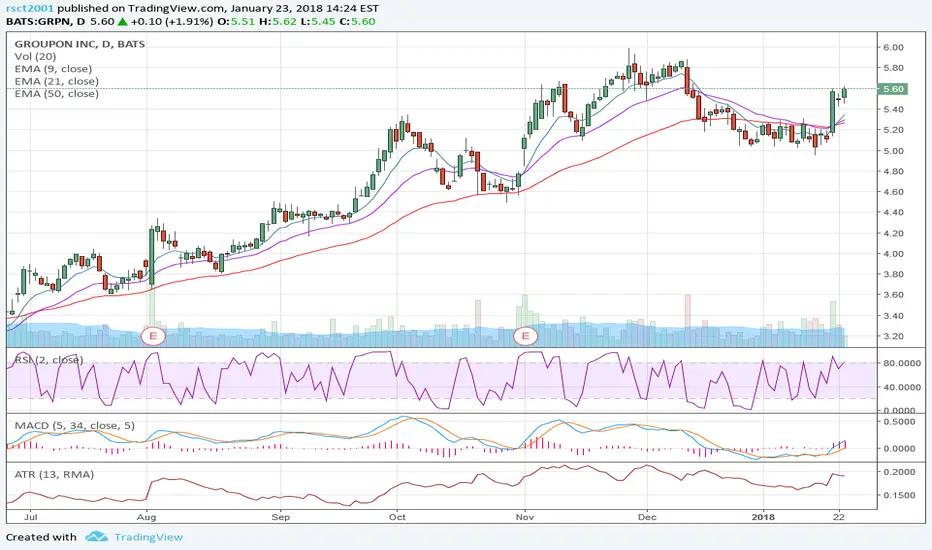Click the 0.2000 ATR axis value
Image resolution: width=932 pixels, height=550 pixels.
click(899, 472)
